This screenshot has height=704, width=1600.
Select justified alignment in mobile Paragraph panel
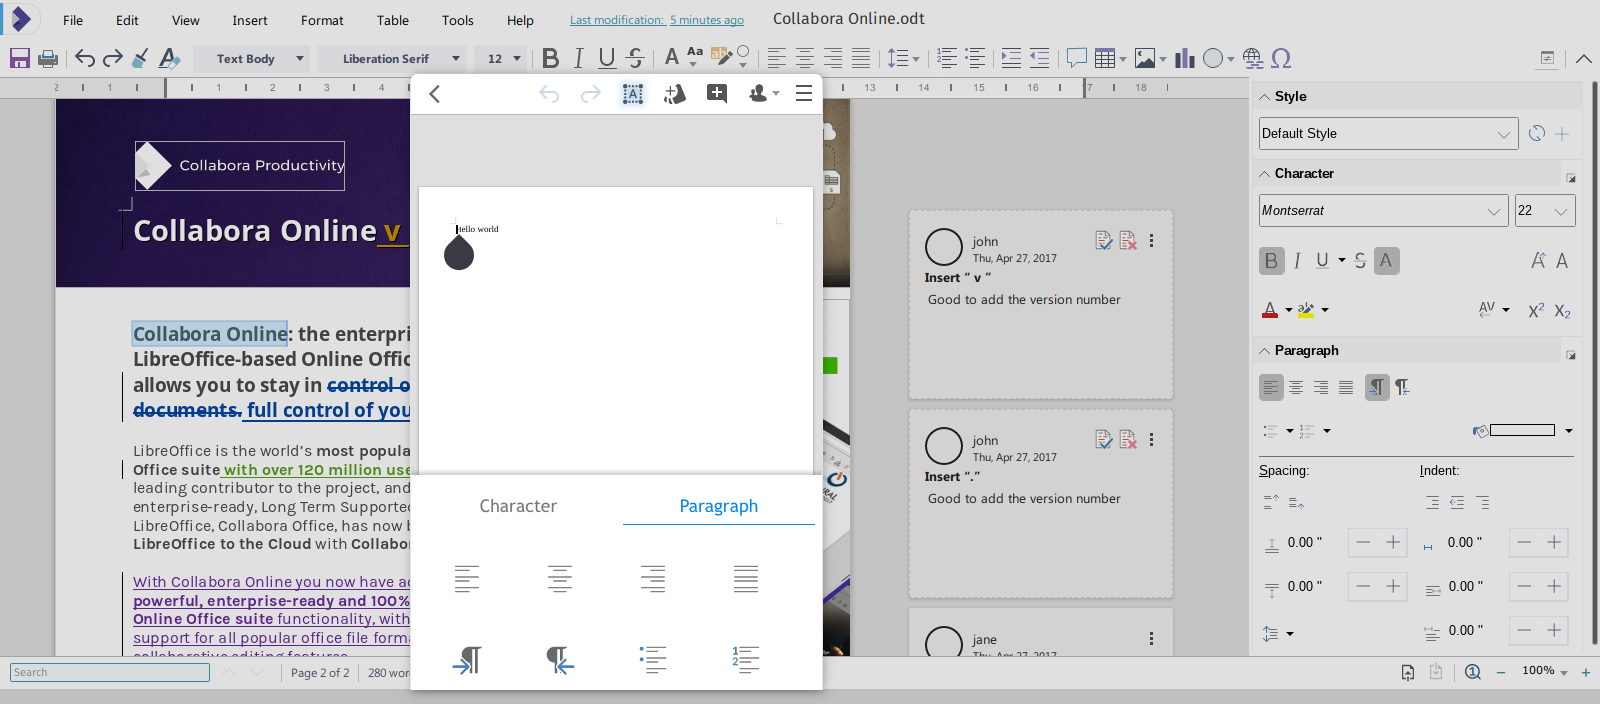746,578
